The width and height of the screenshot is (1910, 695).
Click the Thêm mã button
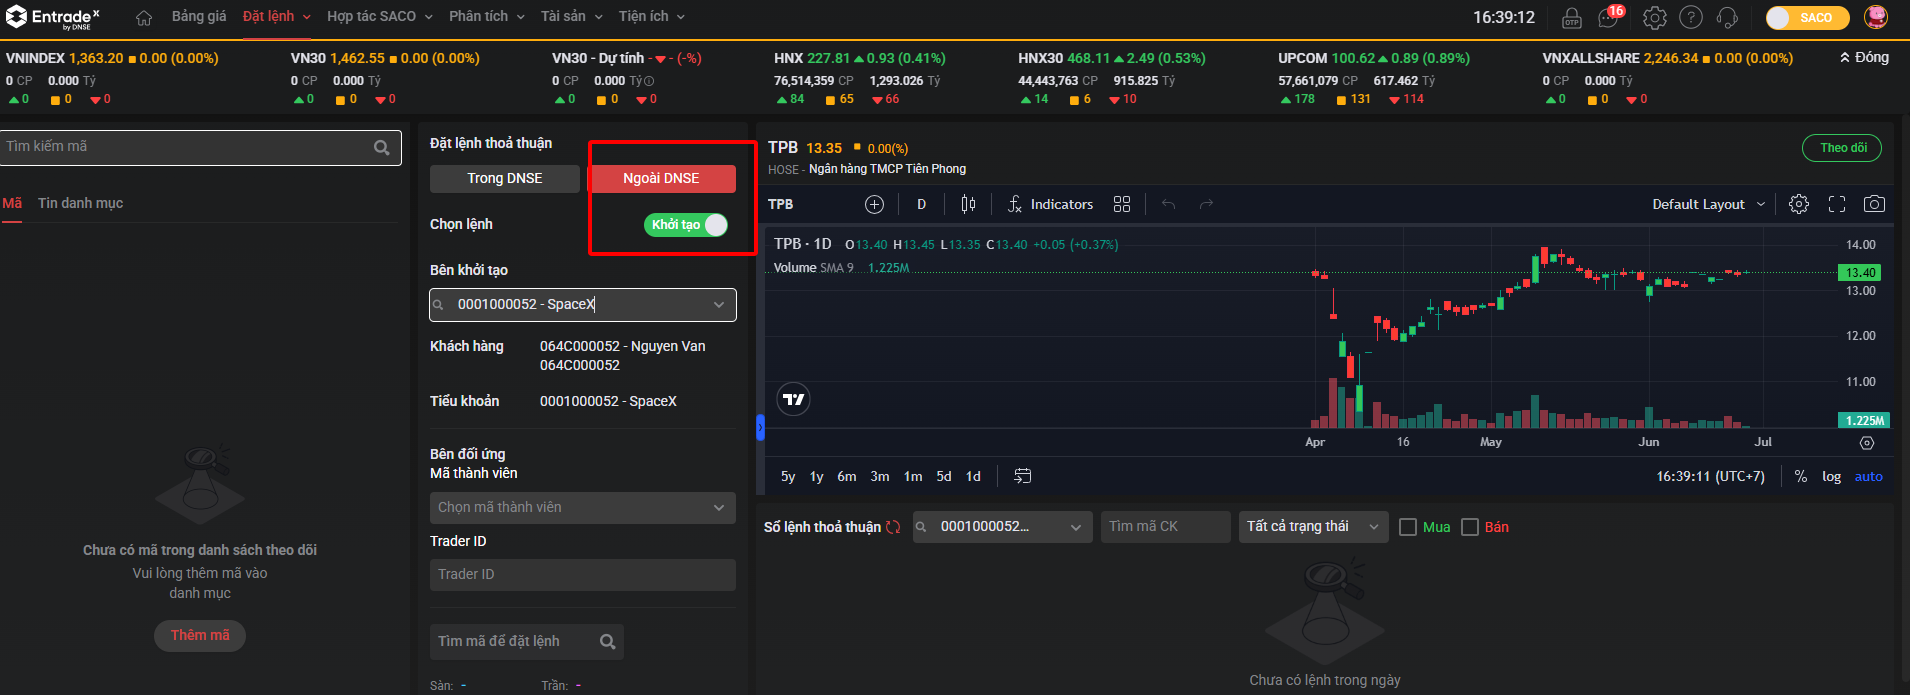[200, 635]
